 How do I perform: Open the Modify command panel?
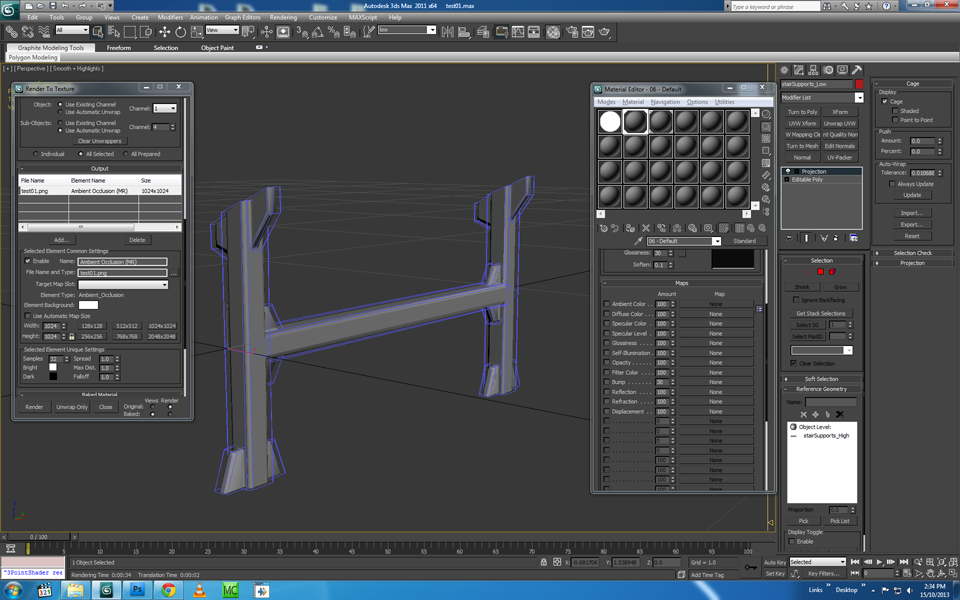click(798, 69)
